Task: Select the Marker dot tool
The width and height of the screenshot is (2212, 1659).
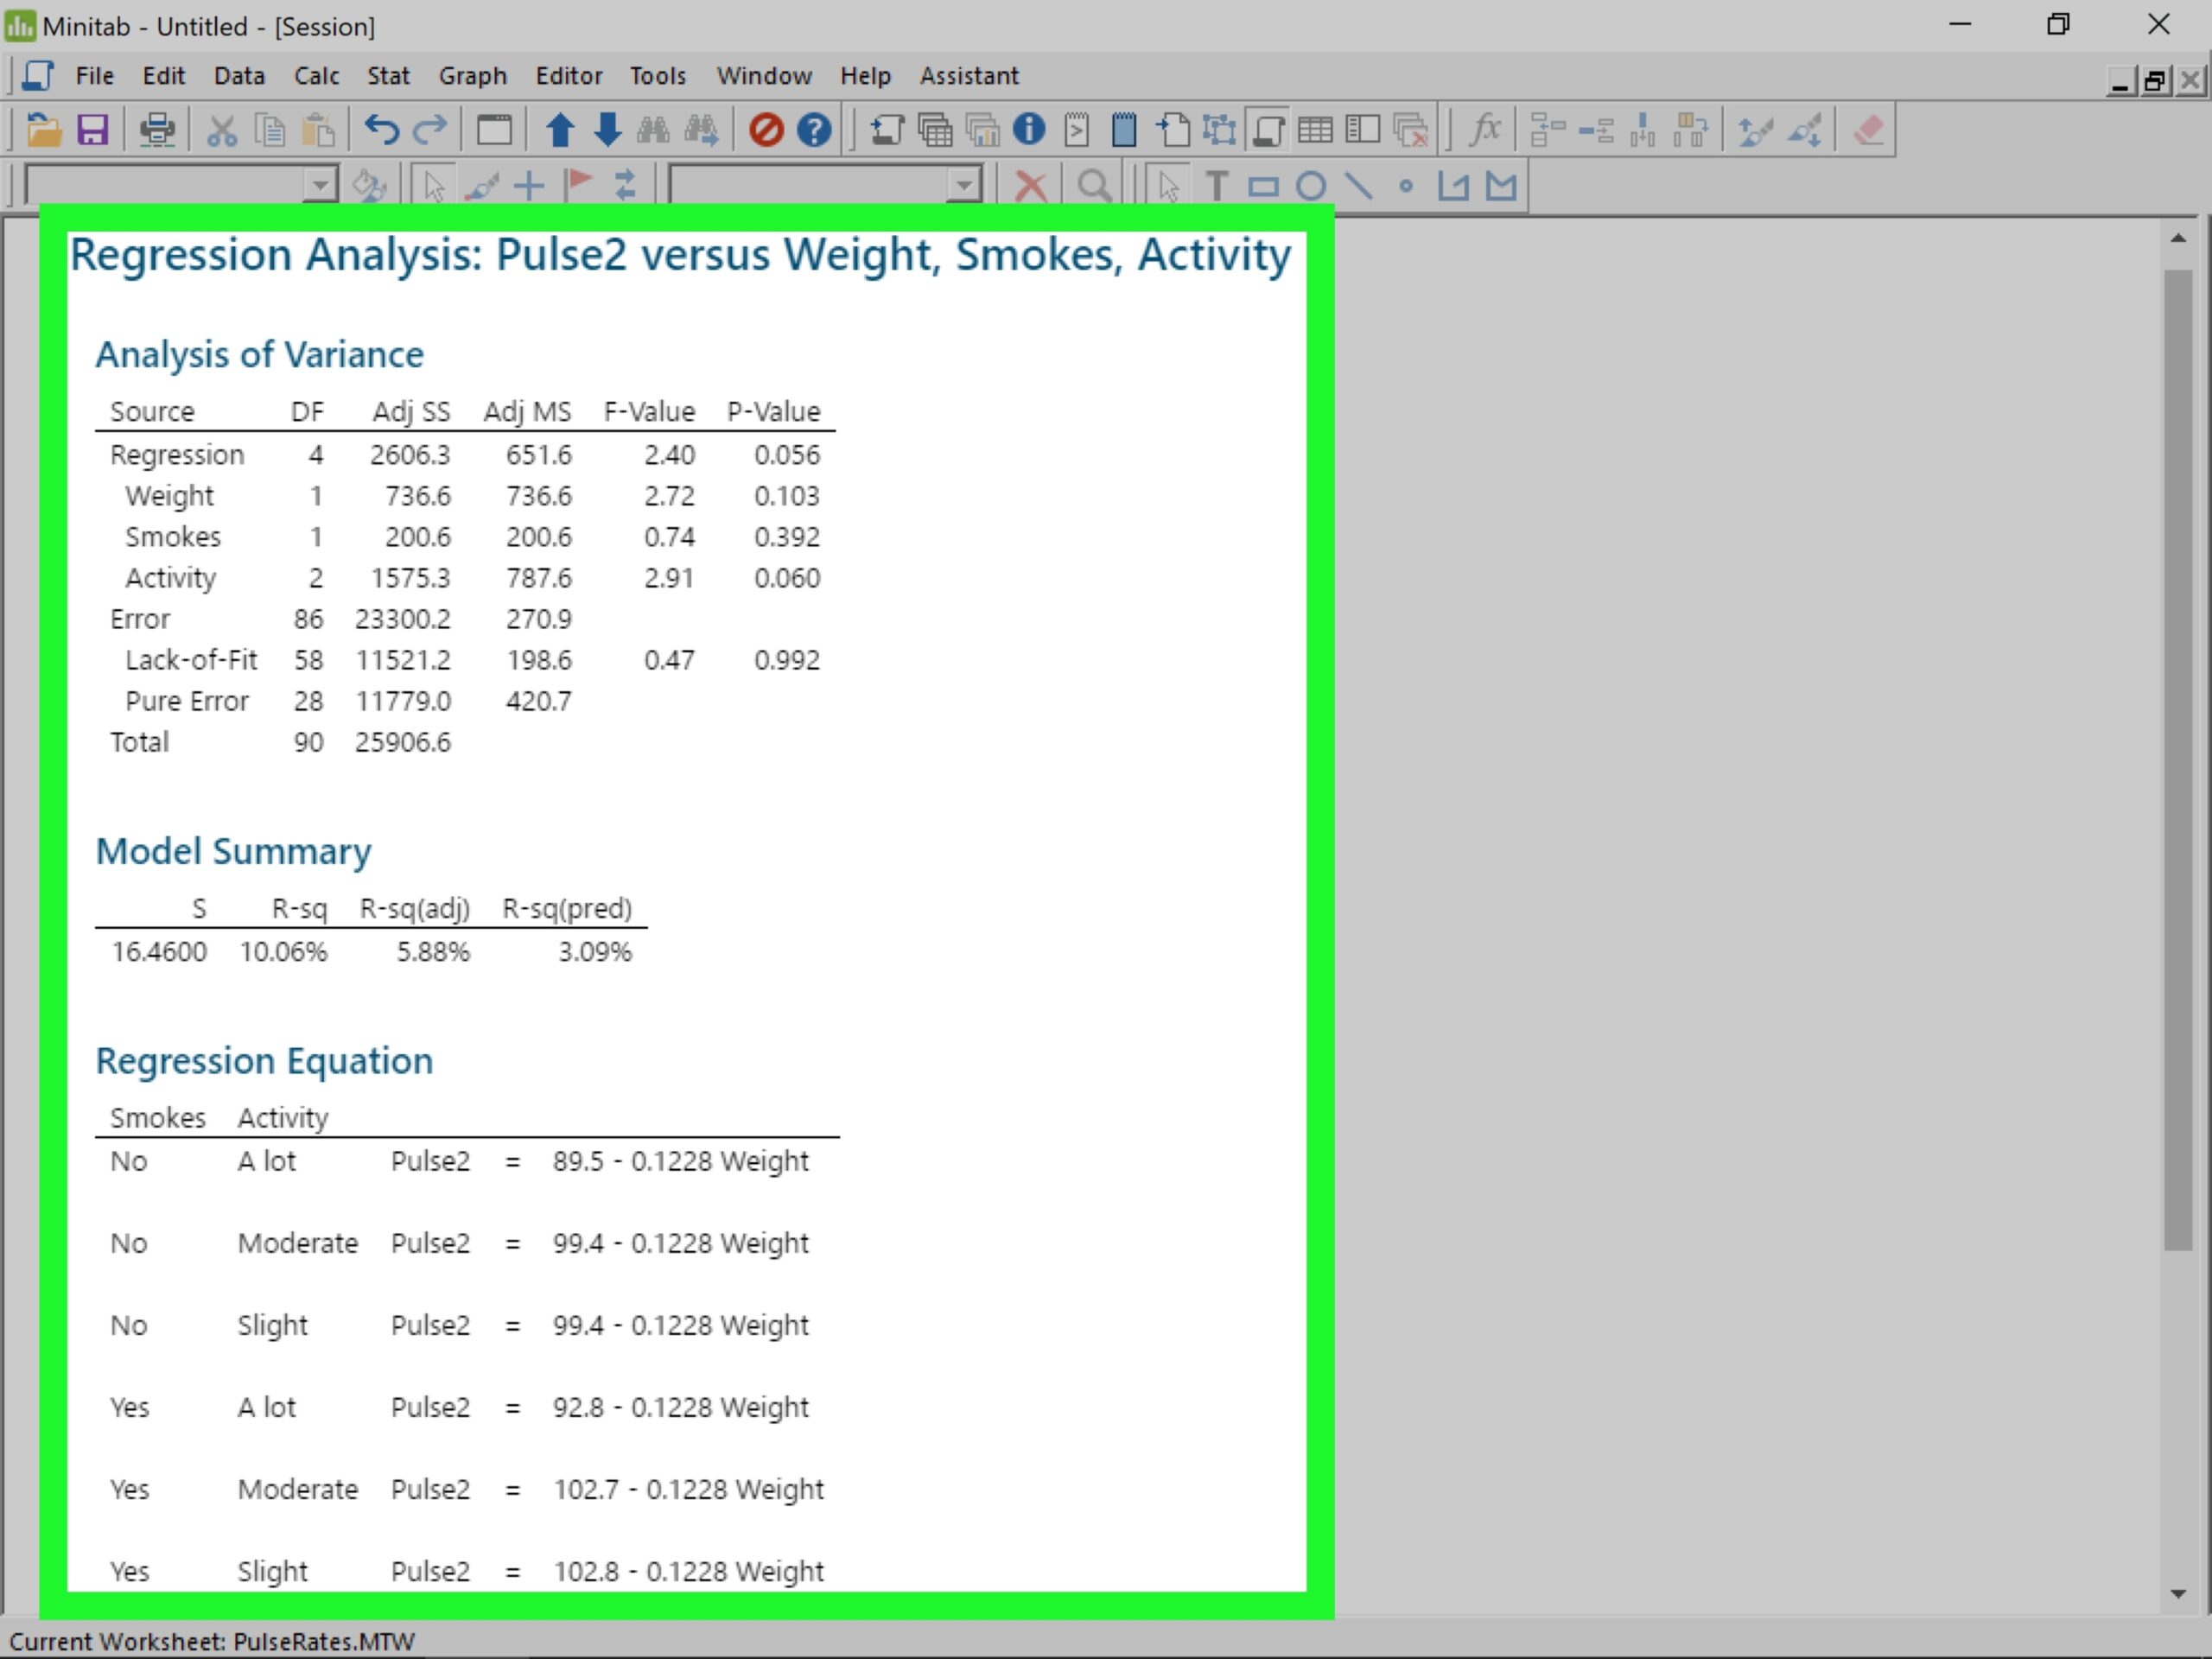Action: pos(1405,186)
